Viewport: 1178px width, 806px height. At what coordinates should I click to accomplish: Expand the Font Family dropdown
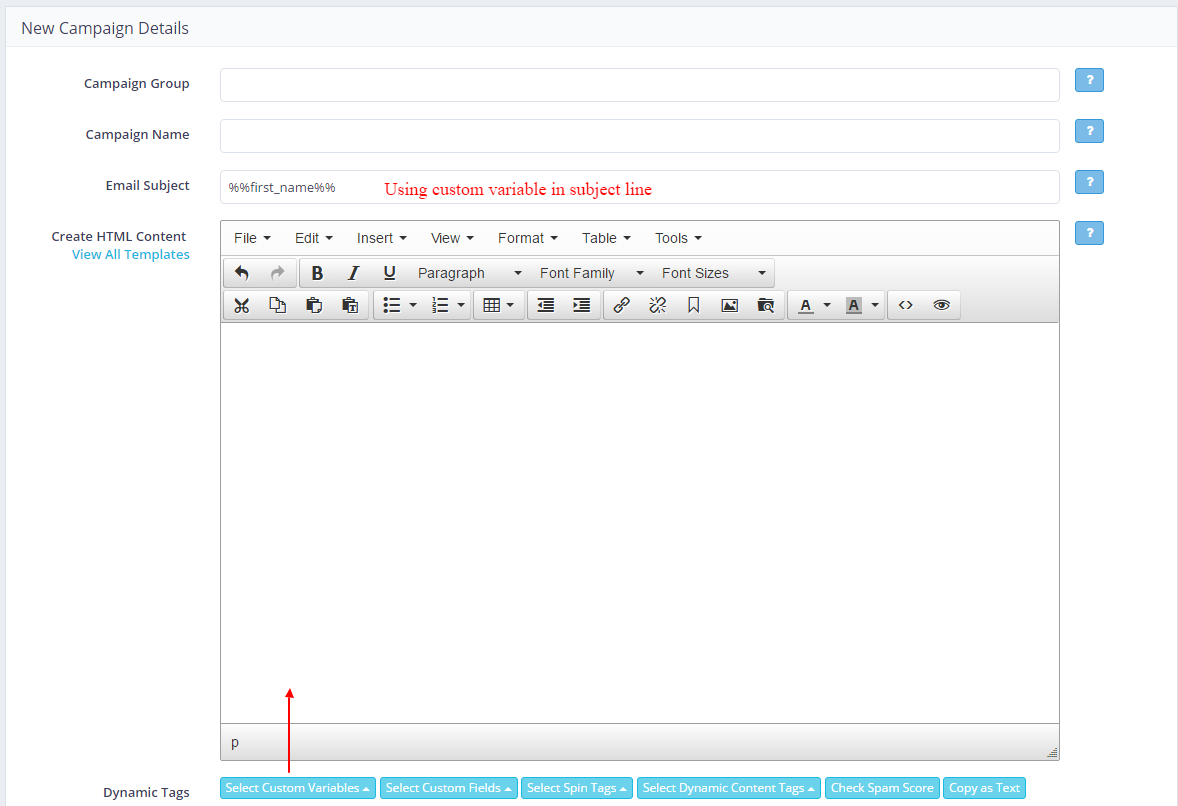click(591, 273)
